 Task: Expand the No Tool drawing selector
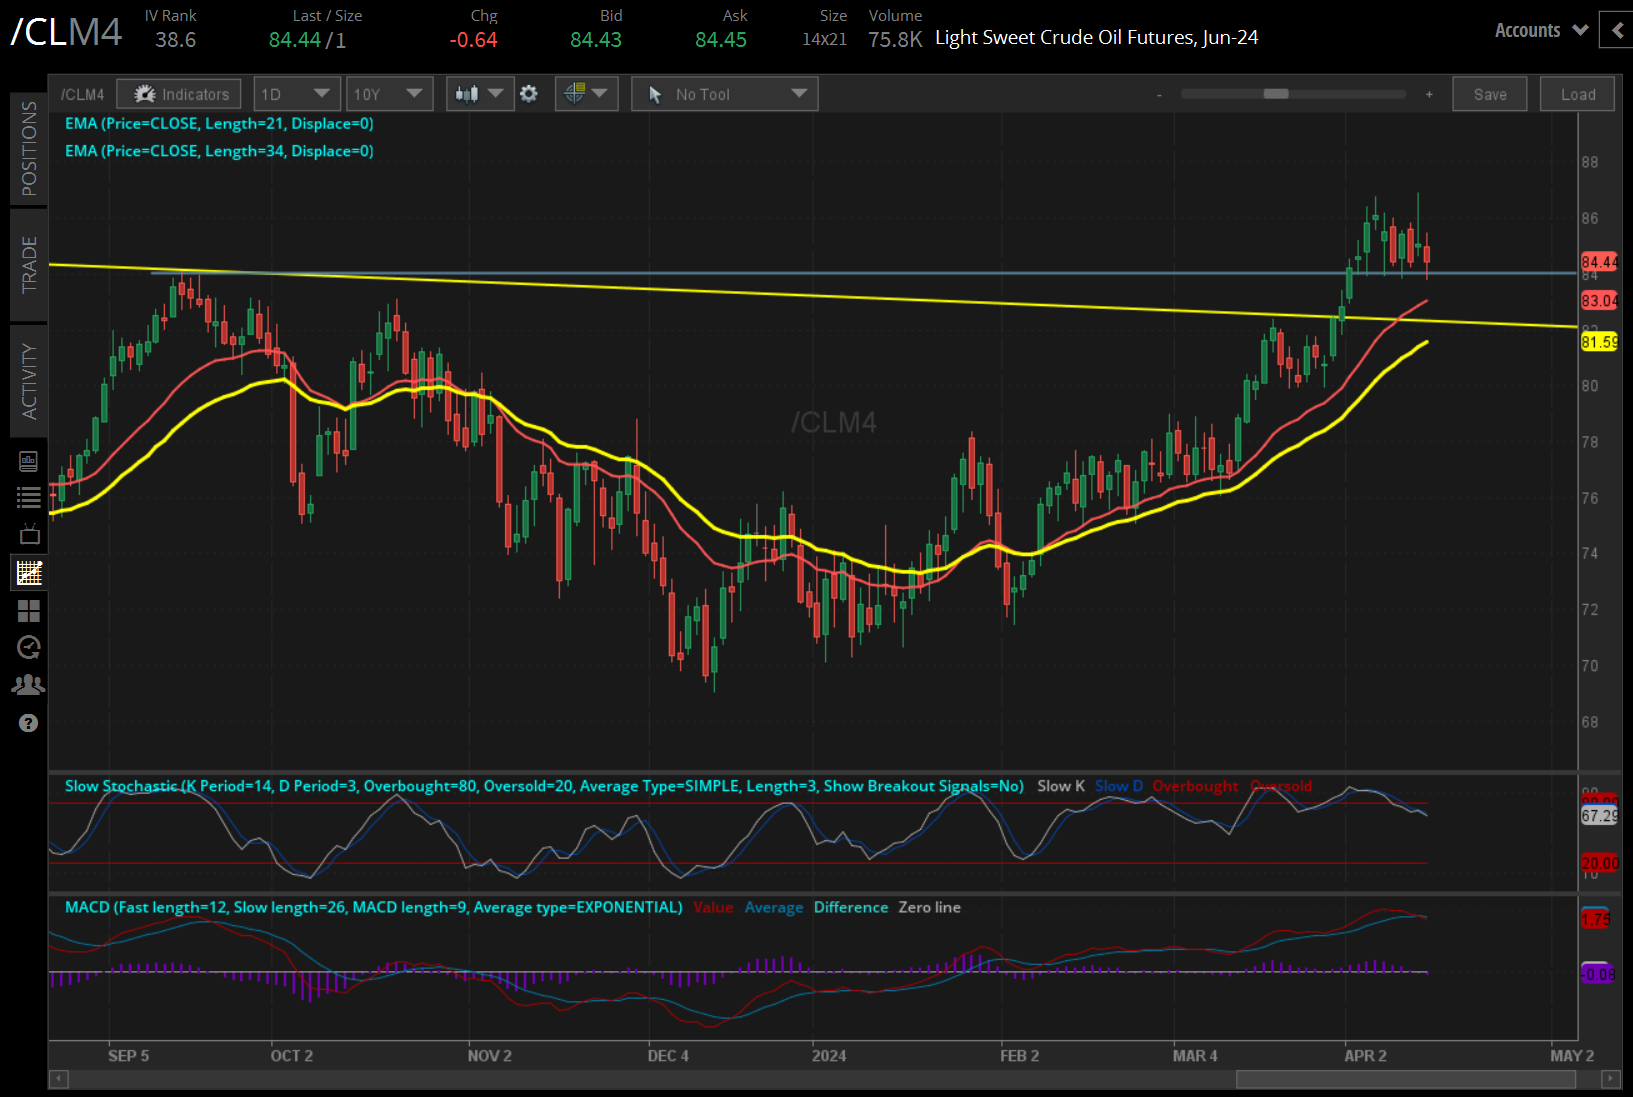click(724, 94)
